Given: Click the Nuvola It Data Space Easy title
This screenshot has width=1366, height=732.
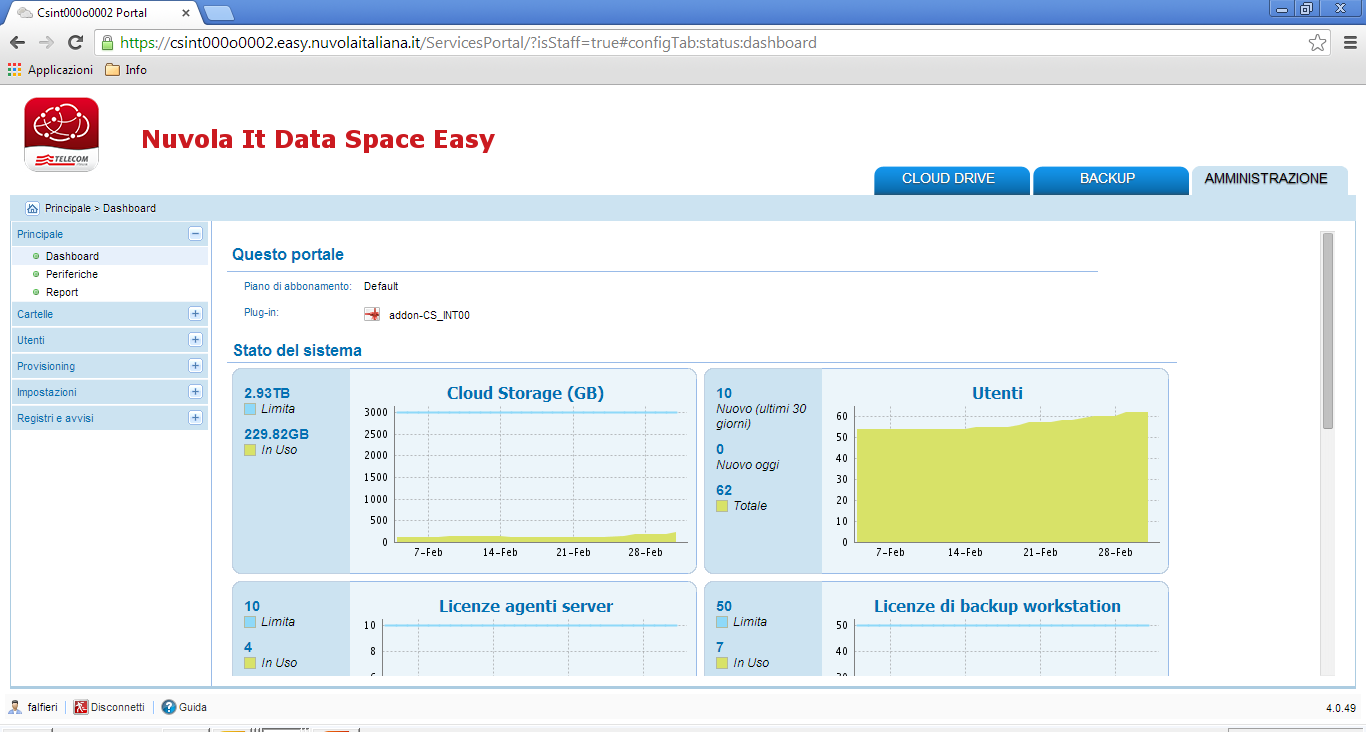Looking at the screenshot, I should click(318, 139).
